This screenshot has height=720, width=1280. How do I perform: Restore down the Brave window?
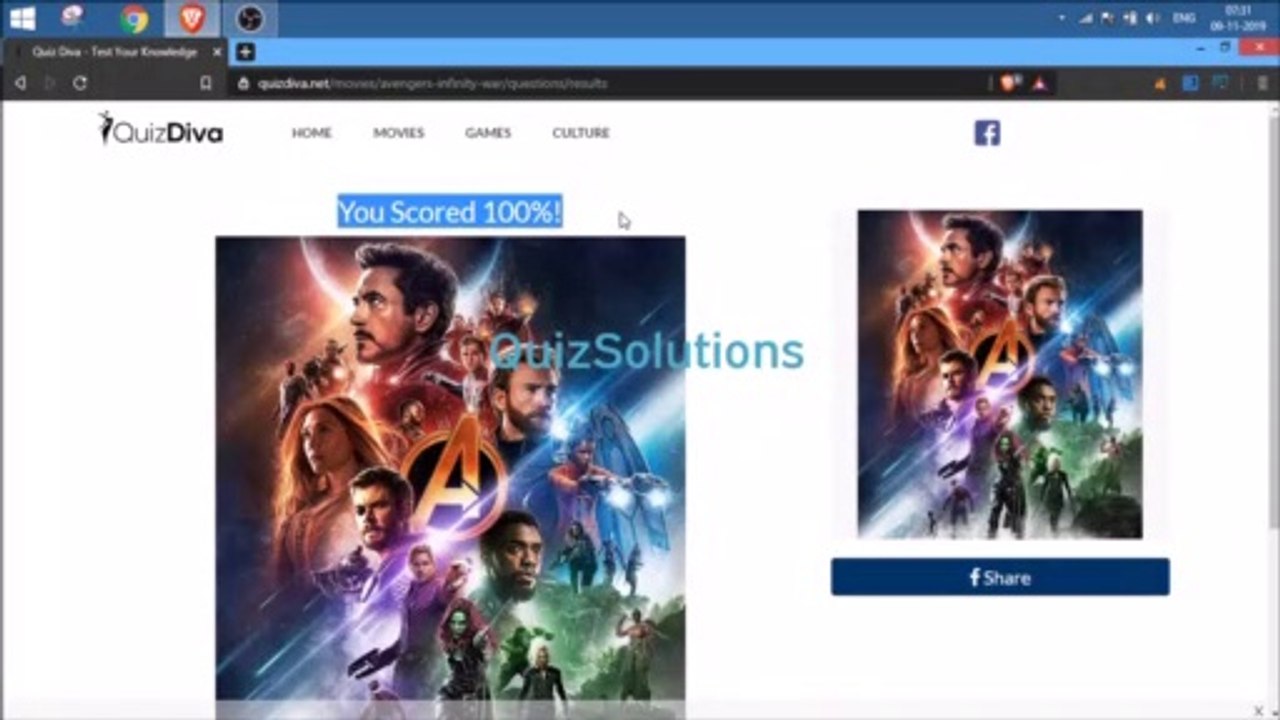1226,48
